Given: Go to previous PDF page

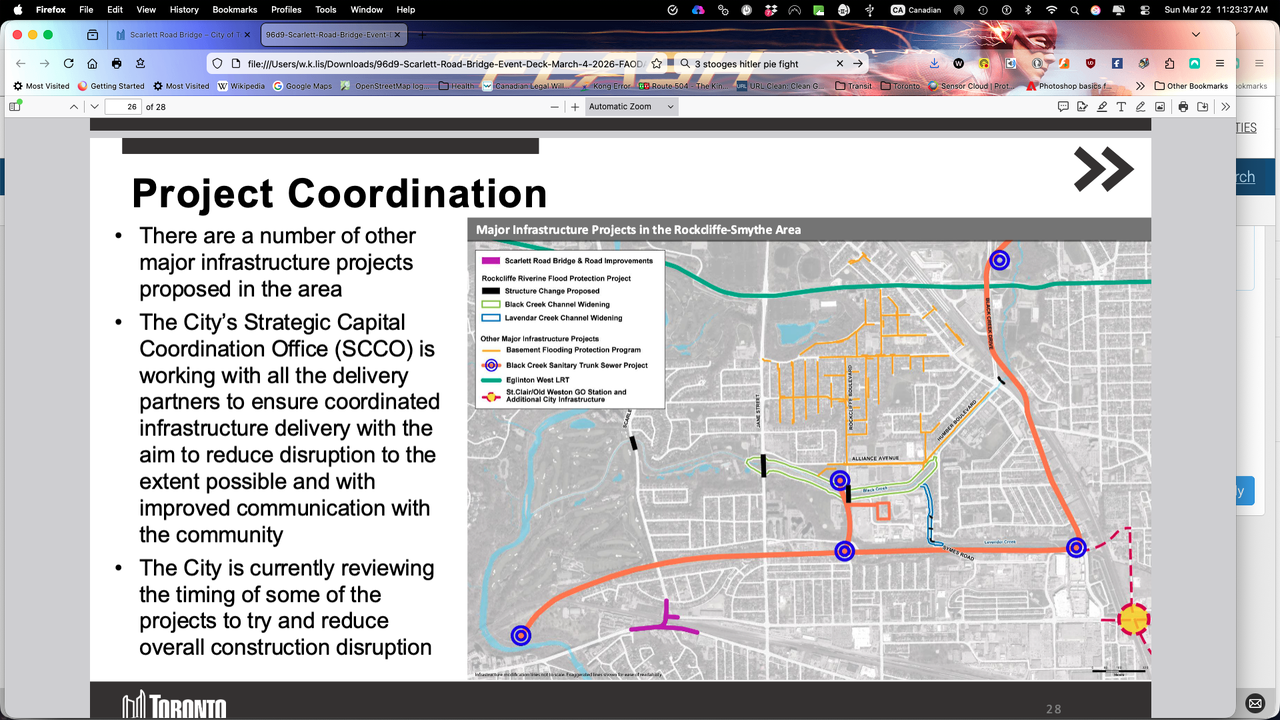Looking at the screenshot, I should (74, 106).
